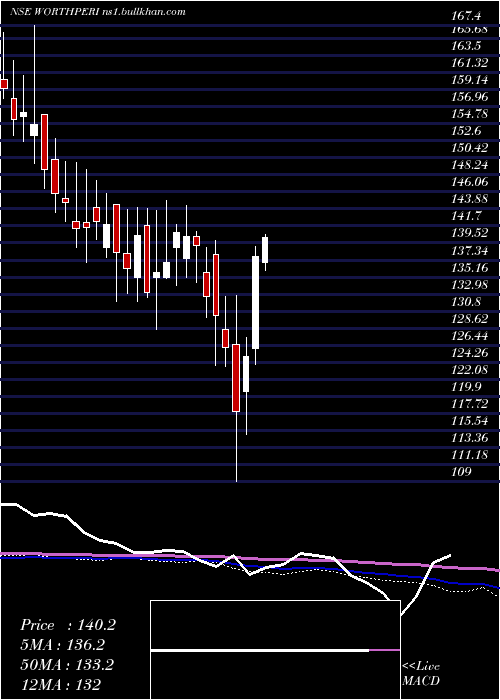Viewport: 500px width, 700px height.
Task: Pick the 156.96 axis value
Action: [470, 97]
